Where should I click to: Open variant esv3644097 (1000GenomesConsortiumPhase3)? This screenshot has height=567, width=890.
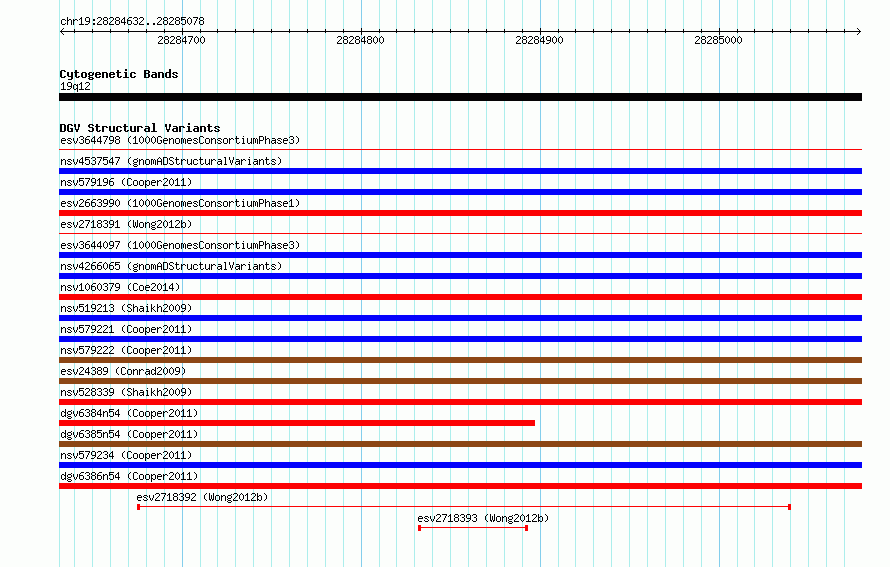click(180, 245)
